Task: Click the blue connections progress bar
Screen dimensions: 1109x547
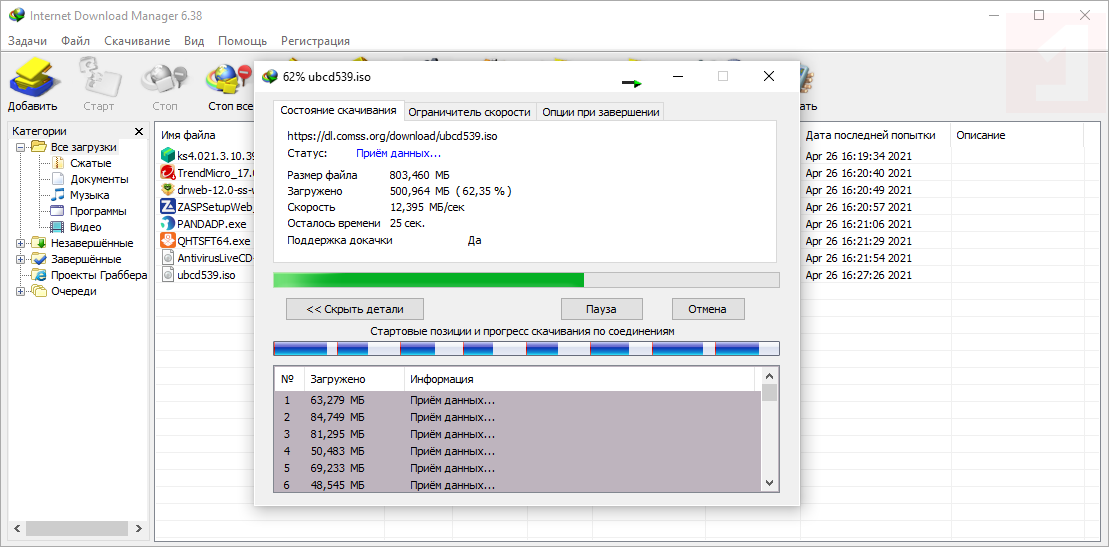Action: (x=526, y=348)
